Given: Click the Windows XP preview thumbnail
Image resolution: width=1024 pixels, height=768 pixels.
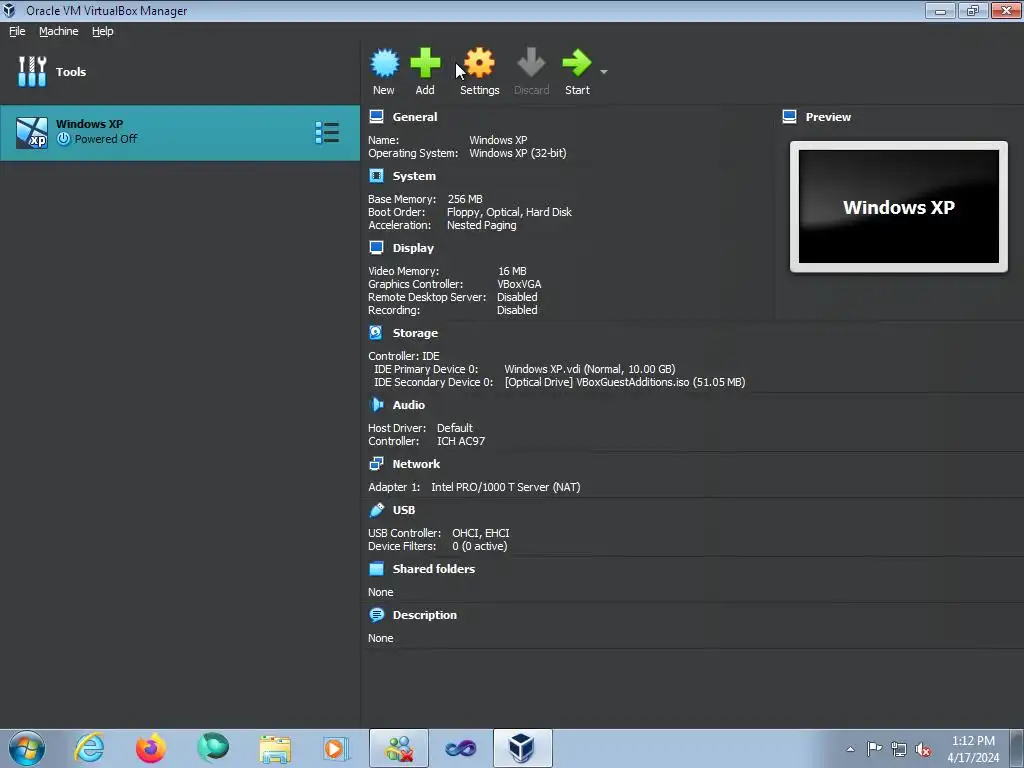Looking at the screenshot, I should [899, 206].
